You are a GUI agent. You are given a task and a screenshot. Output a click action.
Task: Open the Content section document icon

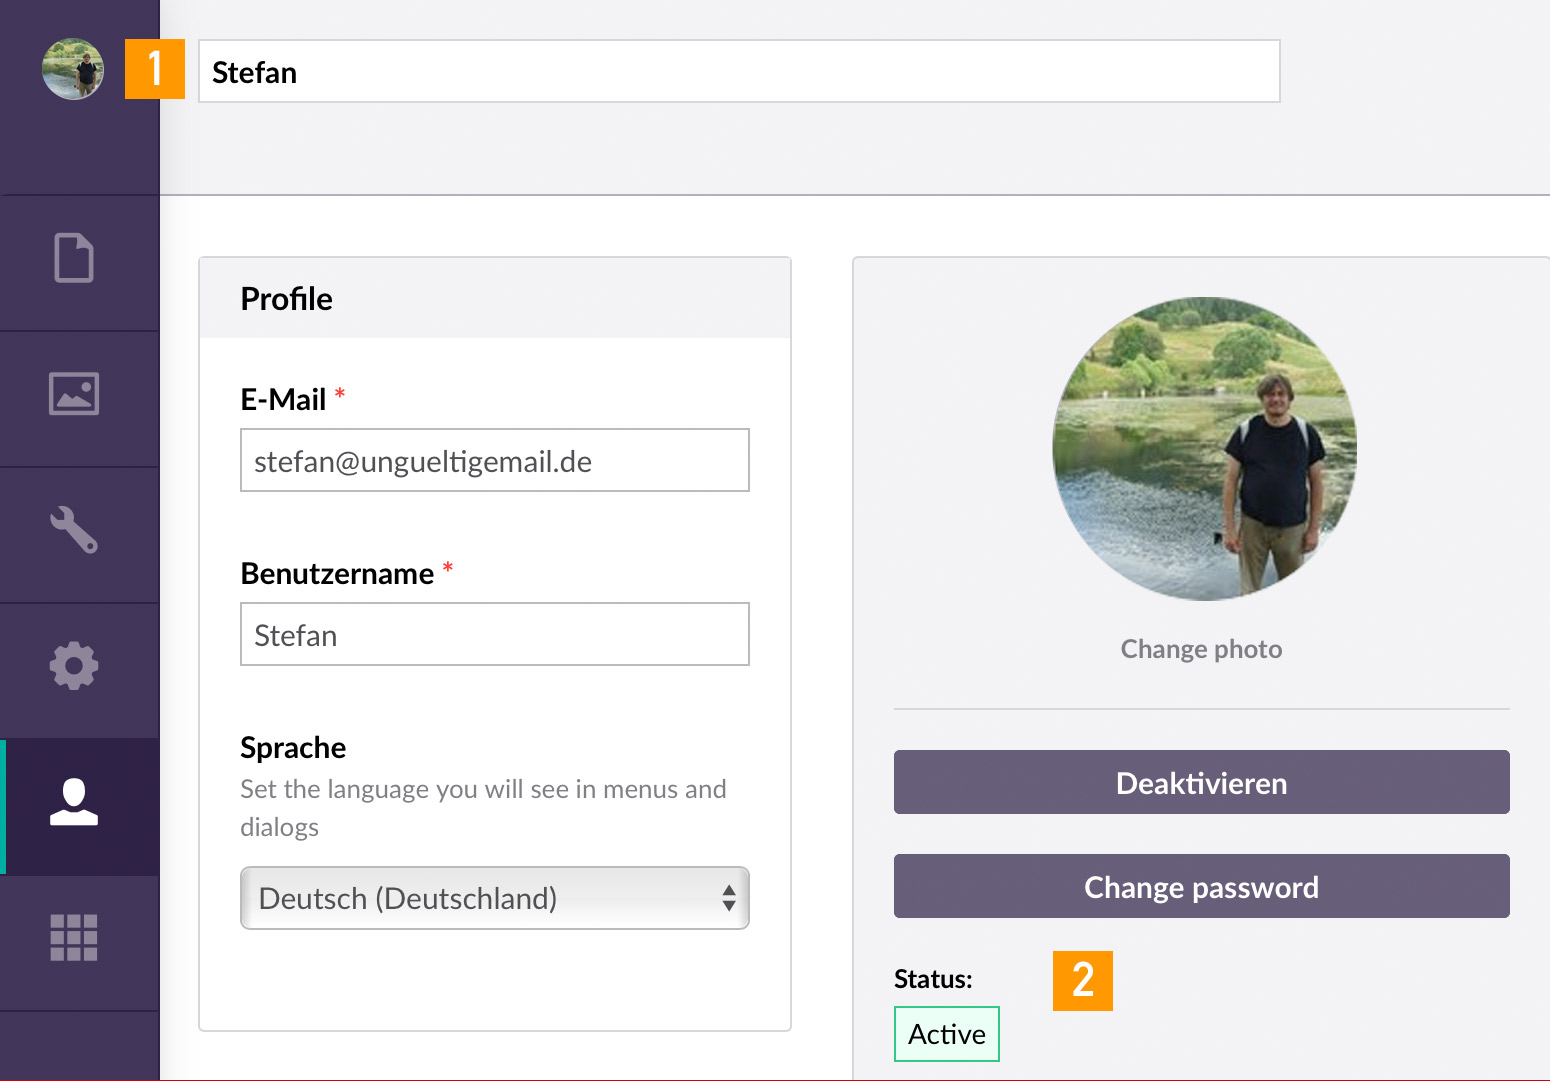74,258
